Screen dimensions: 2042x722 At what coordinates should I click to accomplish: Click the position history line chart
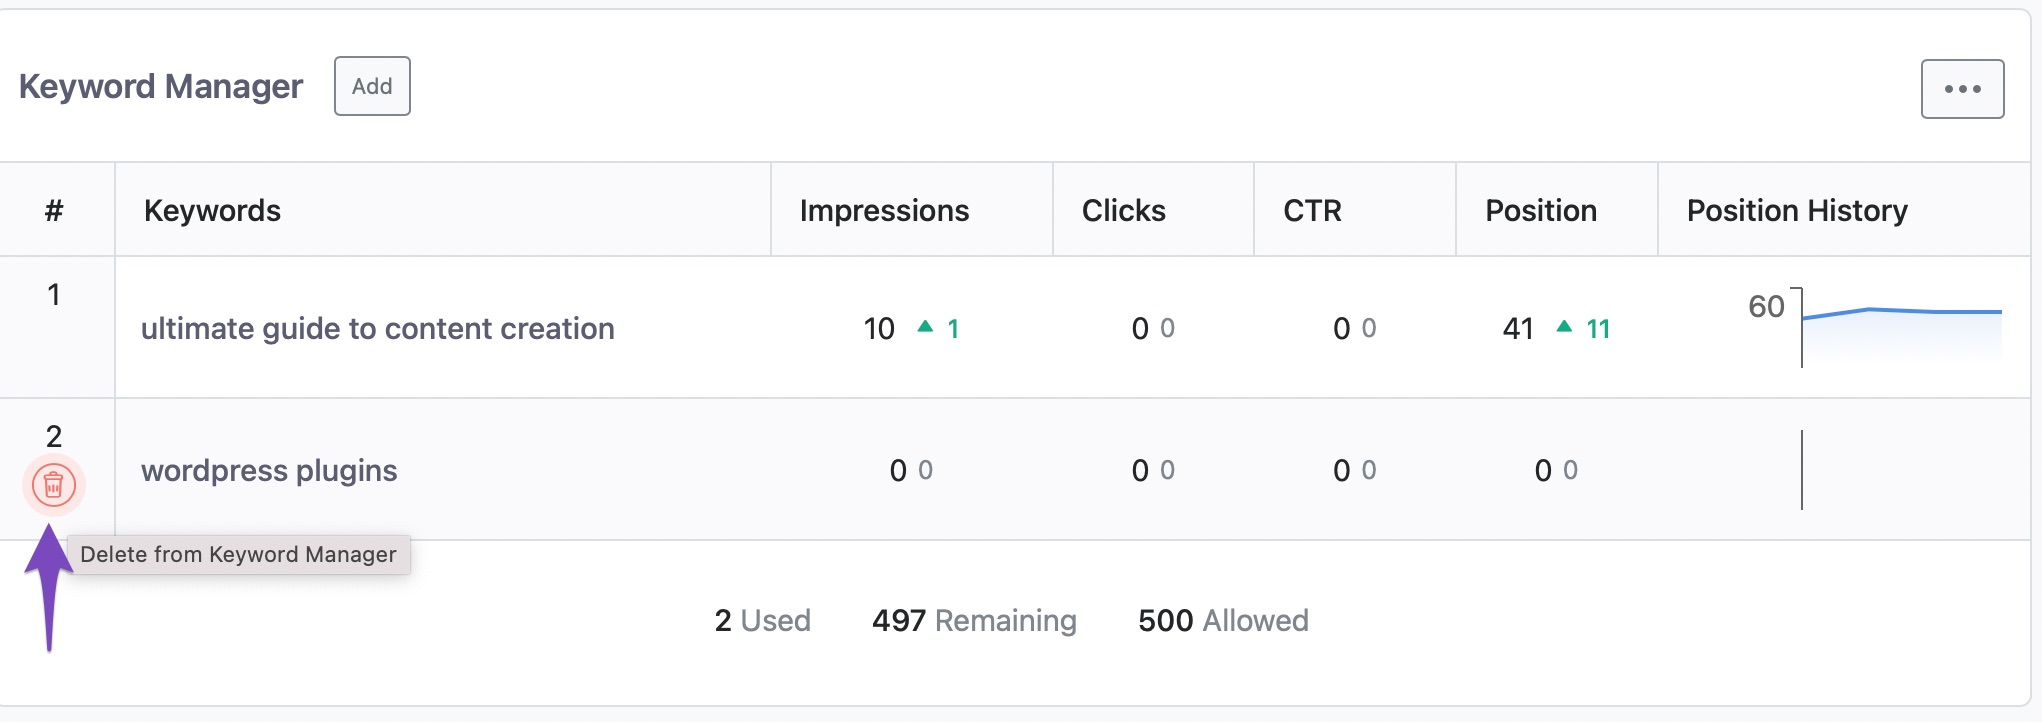(x=1900, y=326)
